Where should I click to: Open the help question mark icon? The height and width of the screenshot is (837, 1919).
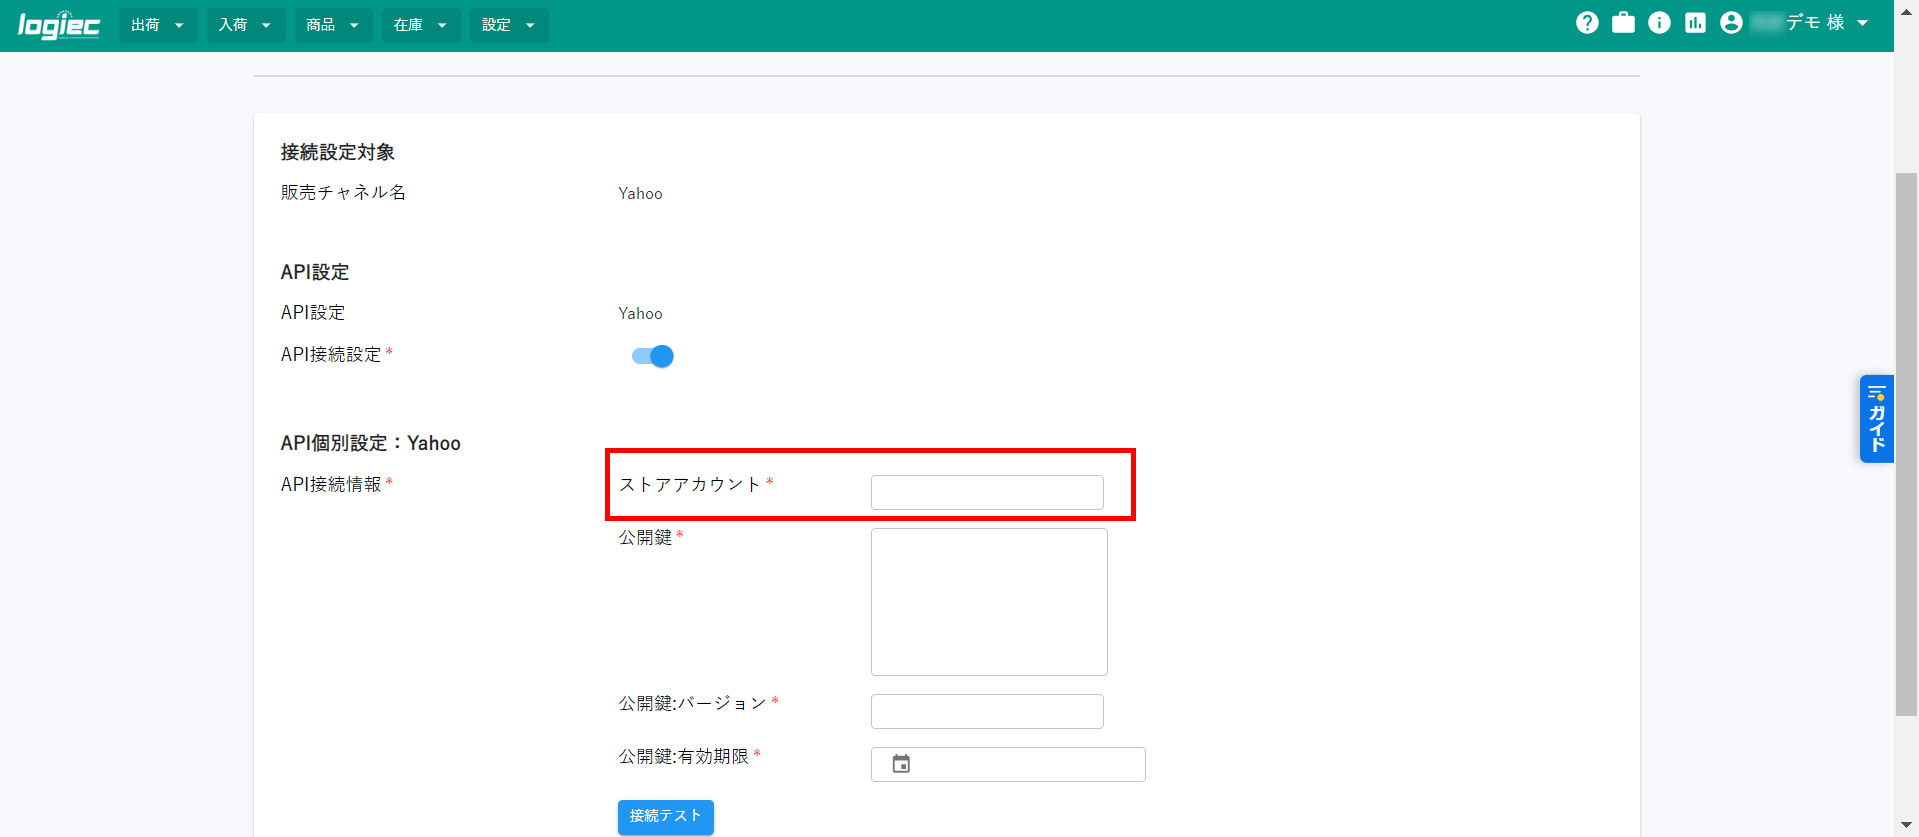(x=1587, y=23)
